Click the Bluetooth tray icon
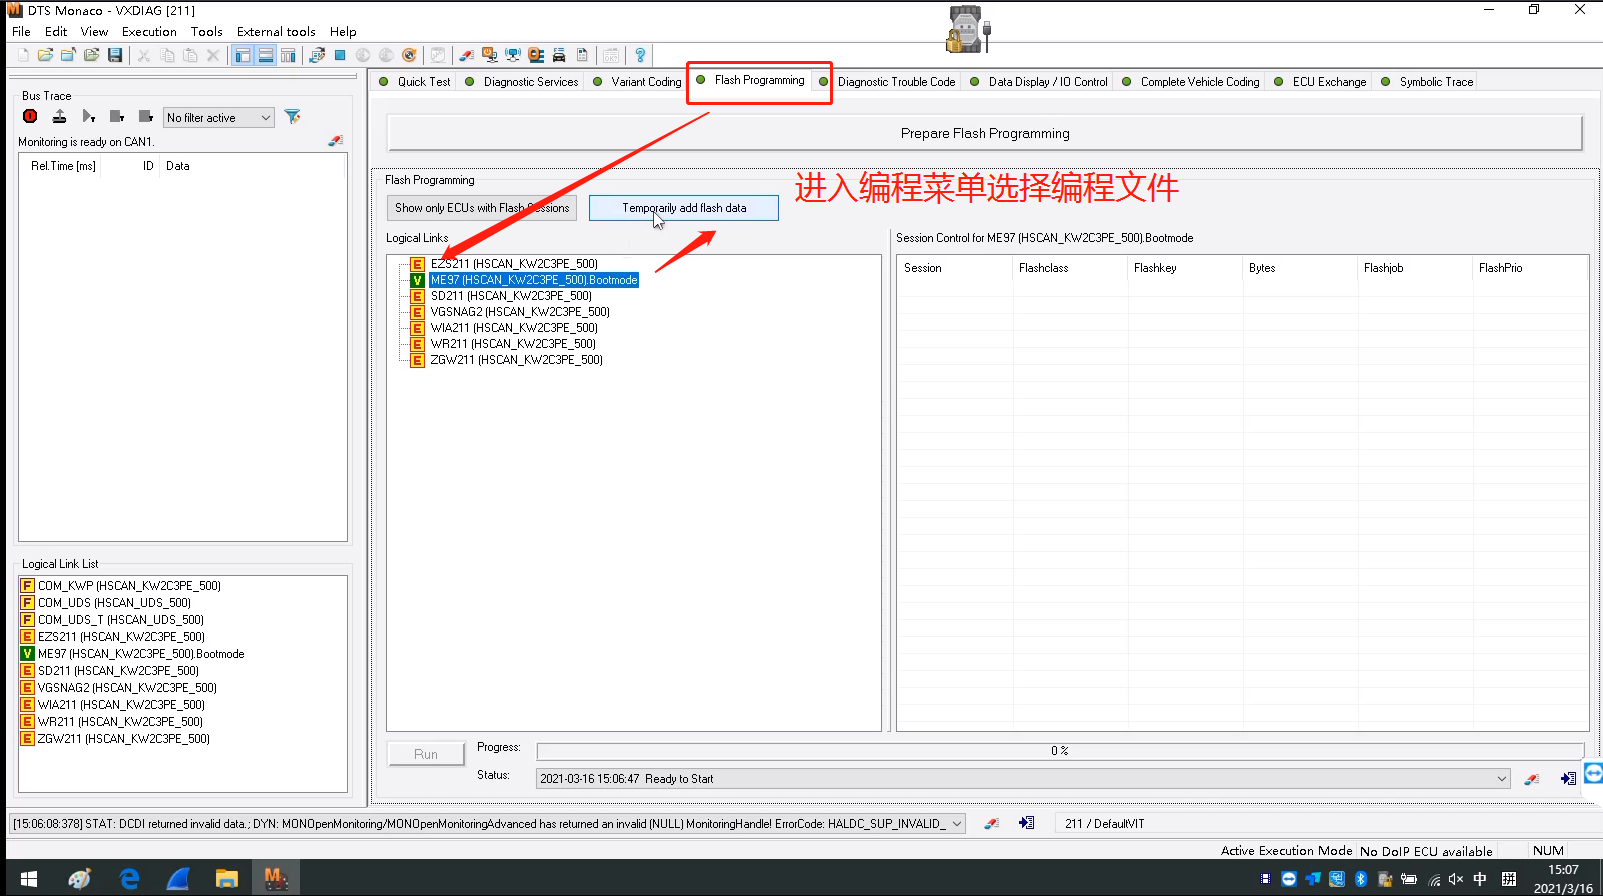The height and width of the screenshot is (896, 1603). click(x=1360, y=879)
